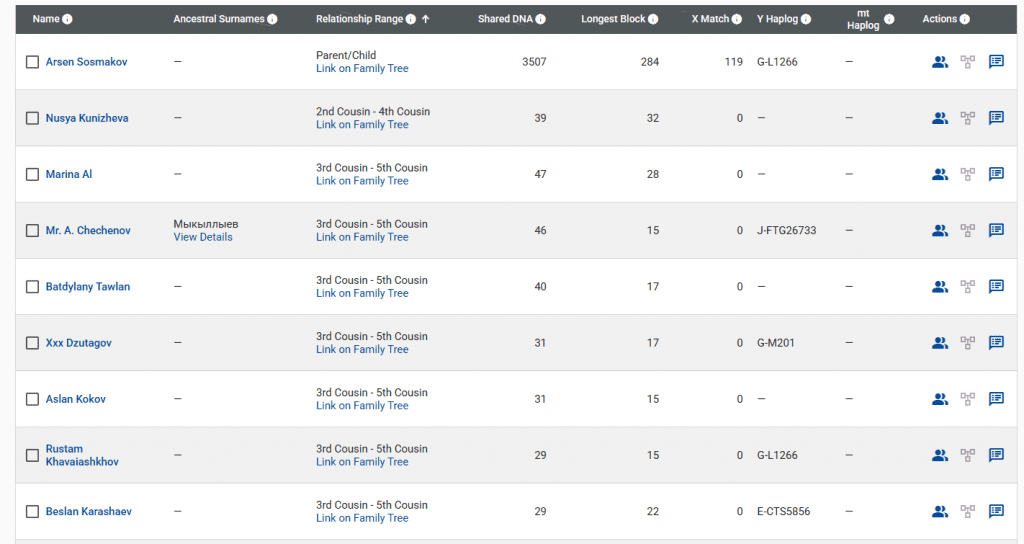Check the box for Rustam Khavaiashkhov
This screenshot has height=544, width=1024.
[x=33, y=455]
